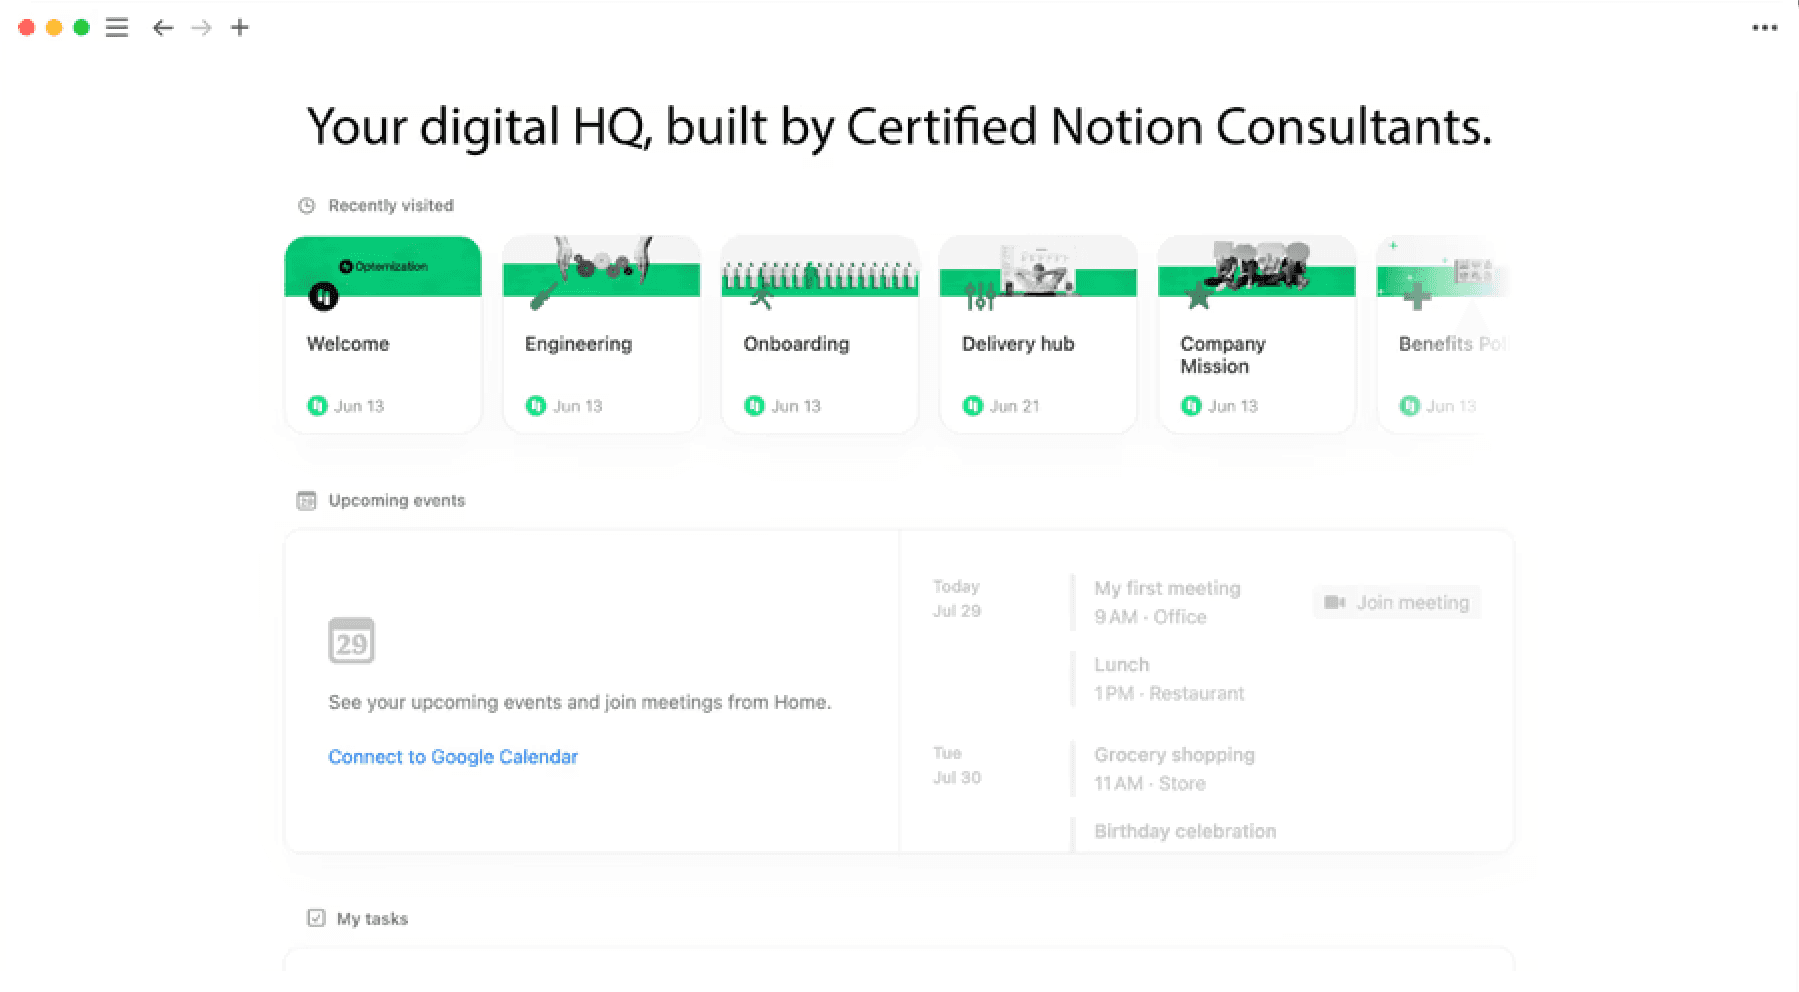Click the video camera icon in Join meeting

1335,603
